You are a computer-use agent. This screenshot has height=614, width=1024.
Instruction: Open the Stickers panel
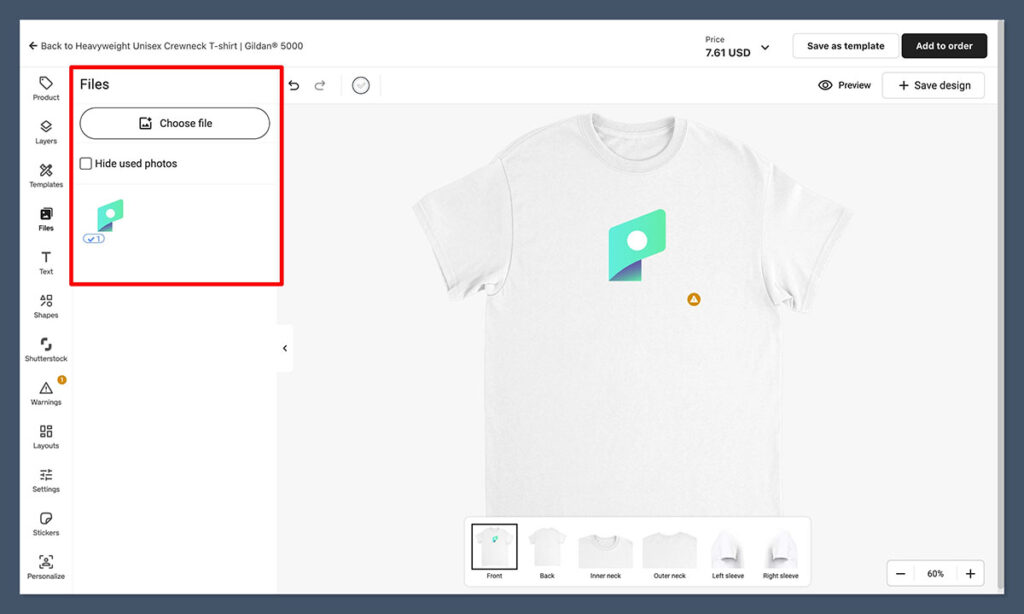pyautogui.click(x=46, y=523)
